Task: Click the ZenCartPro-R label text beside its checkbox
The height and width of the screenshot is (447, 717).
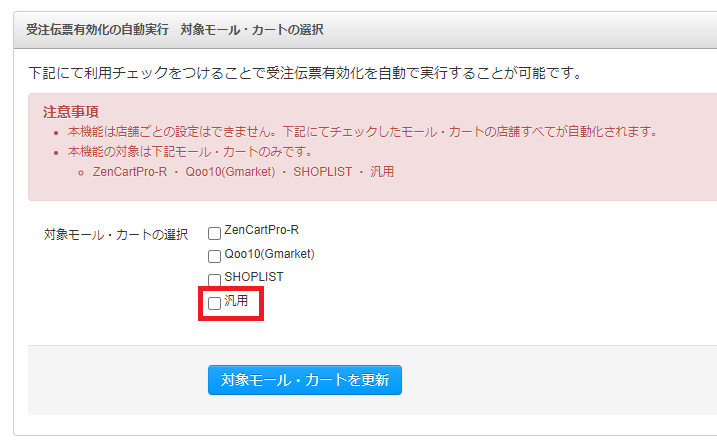Action: click(x=261, y=230)
